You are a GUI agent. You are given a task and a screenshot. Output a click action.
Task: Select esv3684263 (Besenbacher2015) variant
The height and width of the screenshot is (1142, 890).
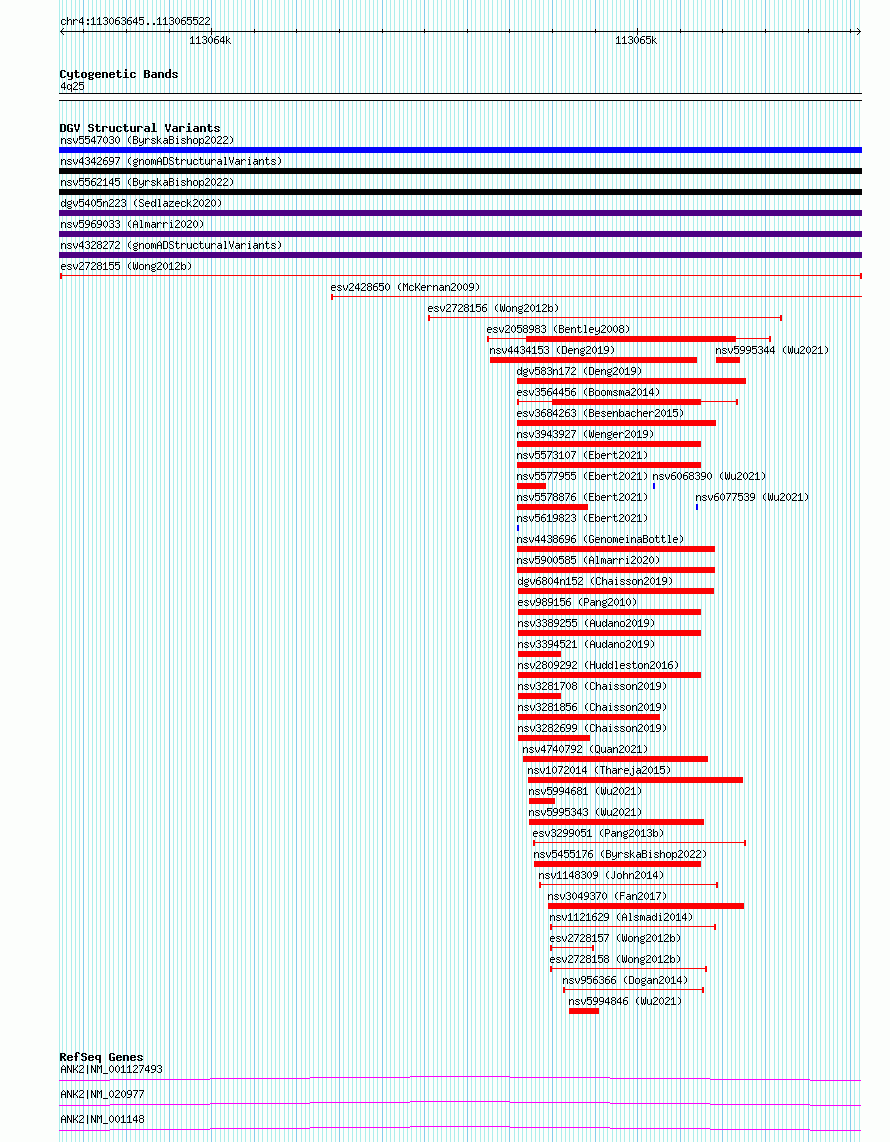[600, 414]
